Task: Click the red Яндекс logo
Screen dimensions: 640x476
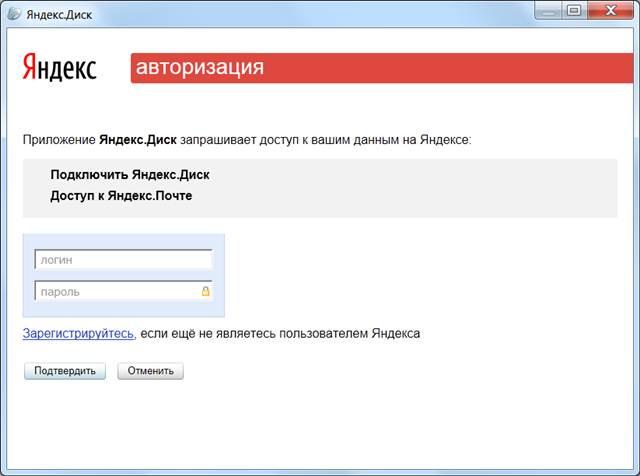Action: tap(60, 67)
